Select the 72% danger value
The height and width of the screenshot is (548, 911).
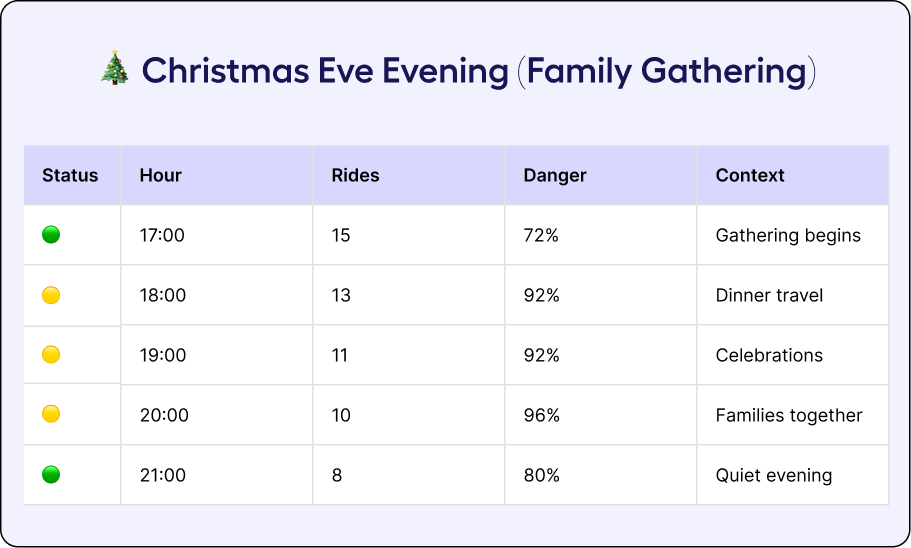pos(541,235)
